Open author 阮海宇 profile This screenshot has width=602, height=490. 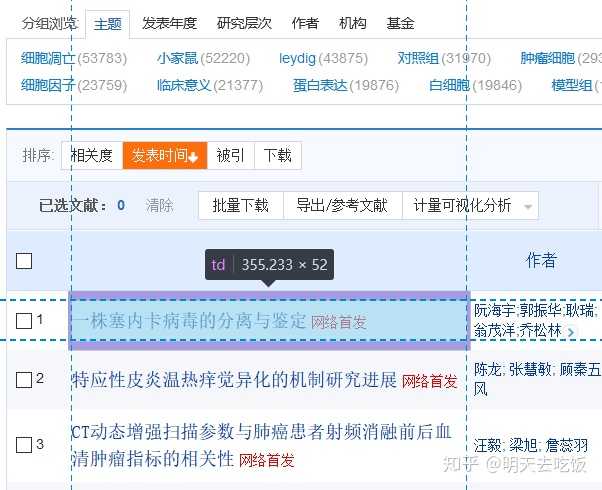click(494, 311)
